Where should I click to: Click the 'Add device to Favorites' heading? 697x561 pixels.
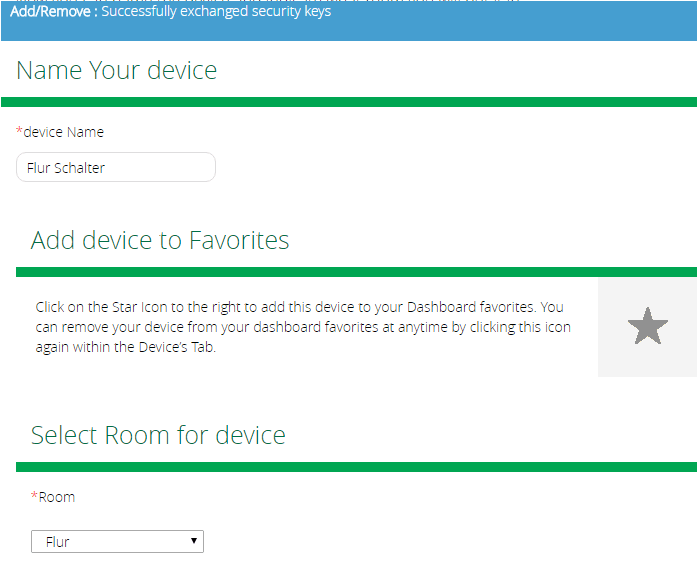(x=160, y=240)
